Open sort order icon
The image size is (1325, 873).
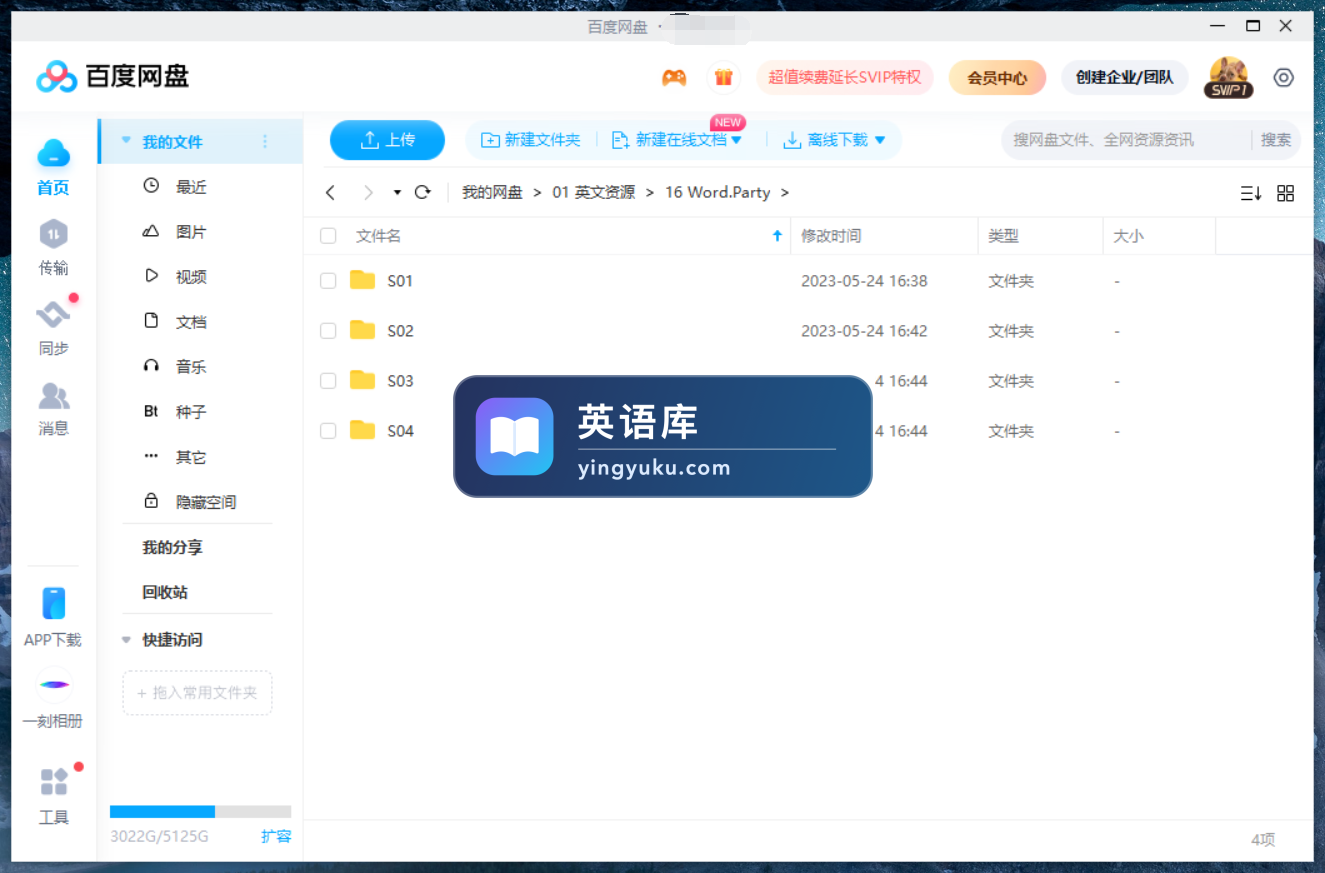[1251, 193]
